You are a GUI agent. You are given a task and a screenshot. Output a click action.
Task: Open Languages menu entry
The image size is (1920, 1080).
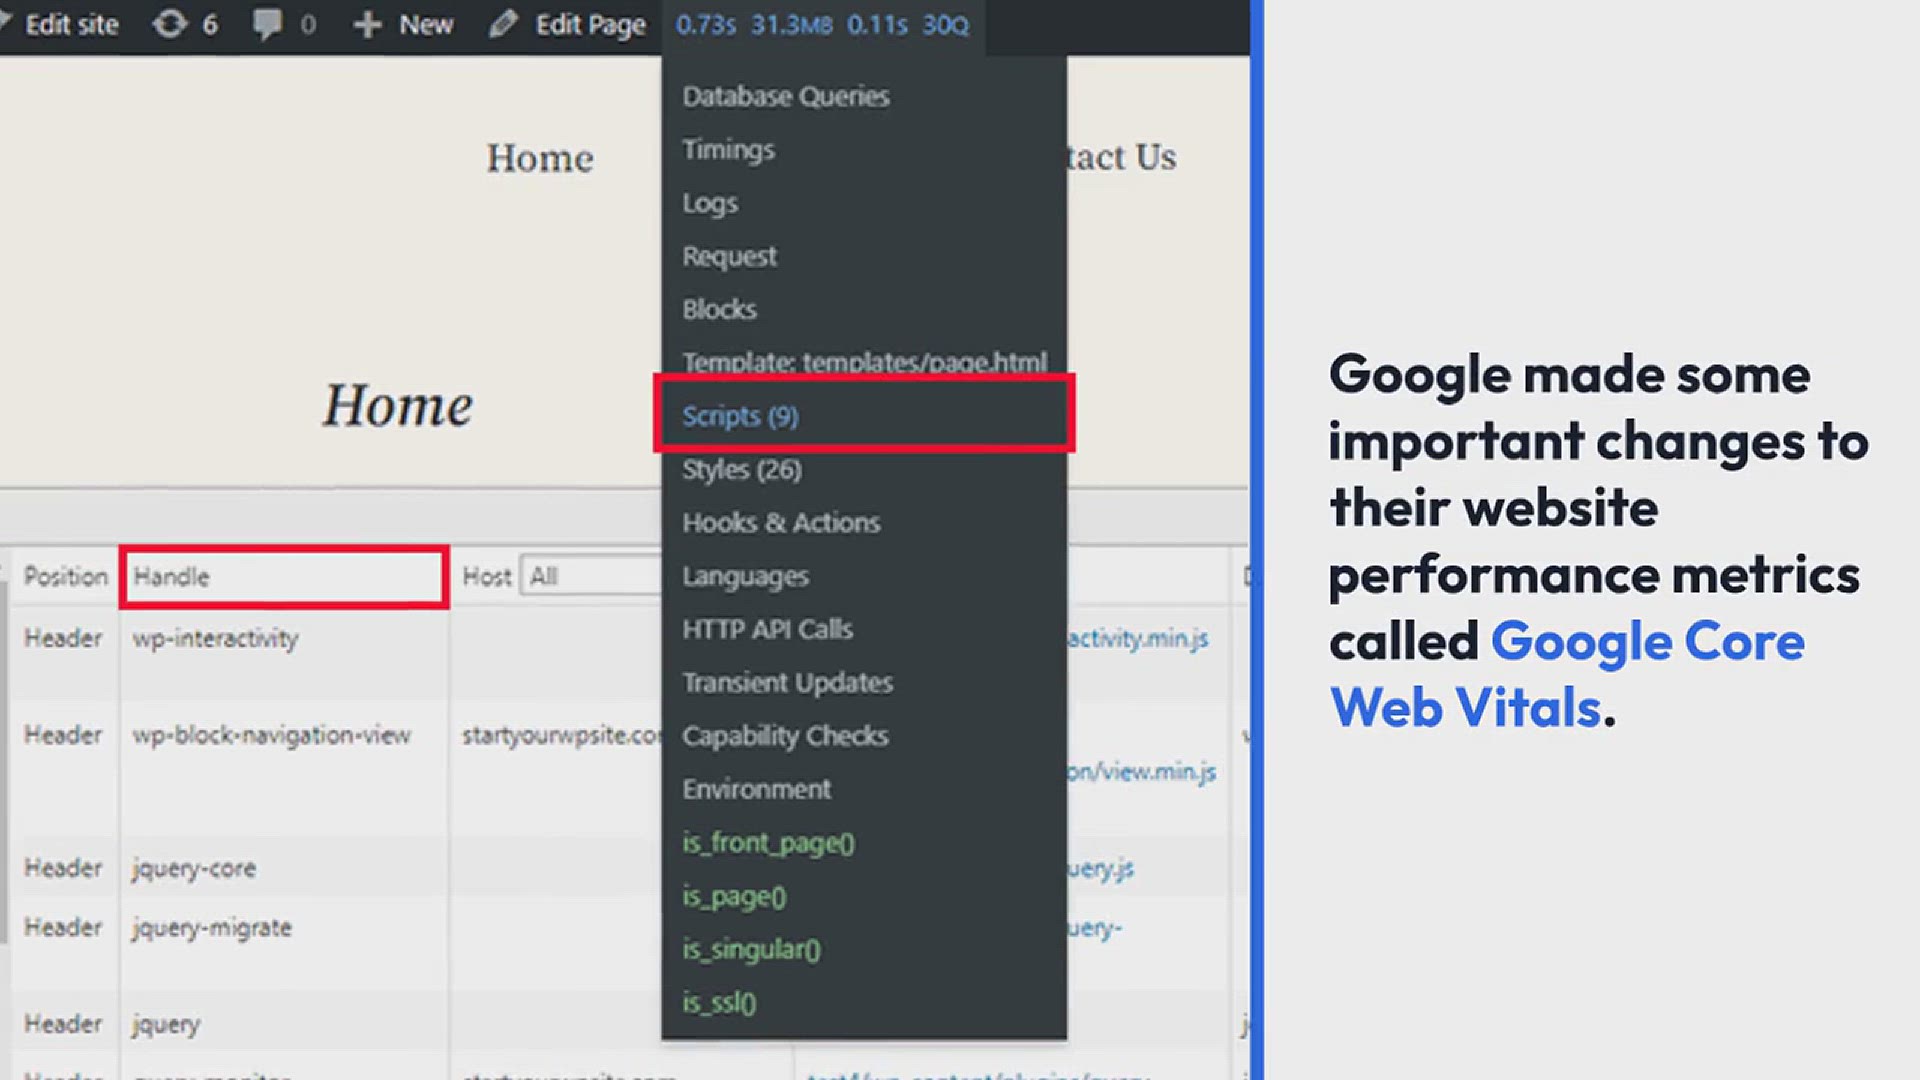[745, 576]
